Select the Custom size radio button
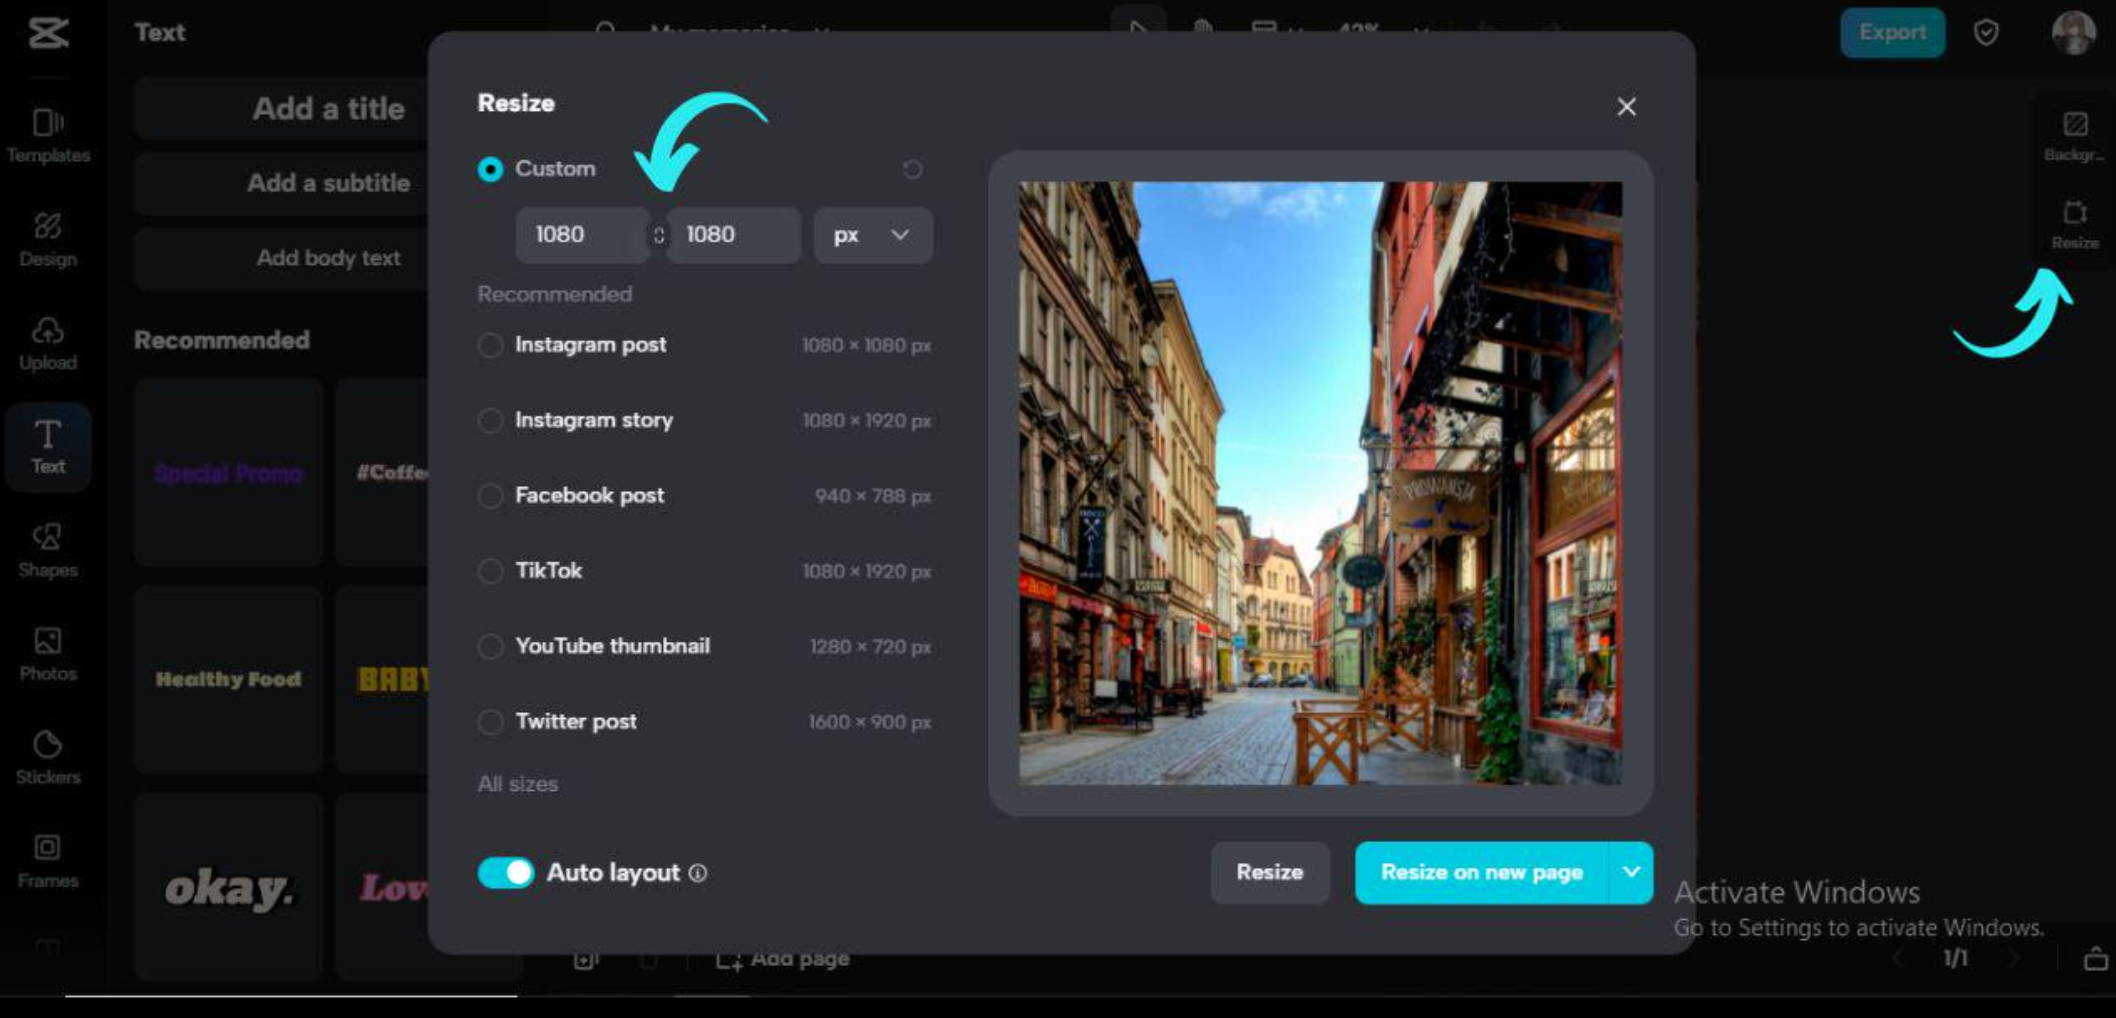The height and width of the screenshot is (1018, 2116). [x=490, y=170]
